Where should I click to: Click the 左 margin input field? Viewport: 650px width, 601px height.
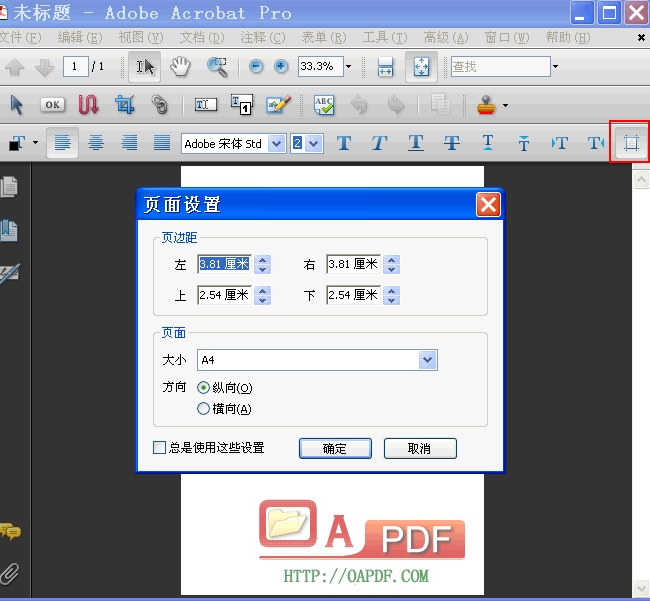point(224,264)
